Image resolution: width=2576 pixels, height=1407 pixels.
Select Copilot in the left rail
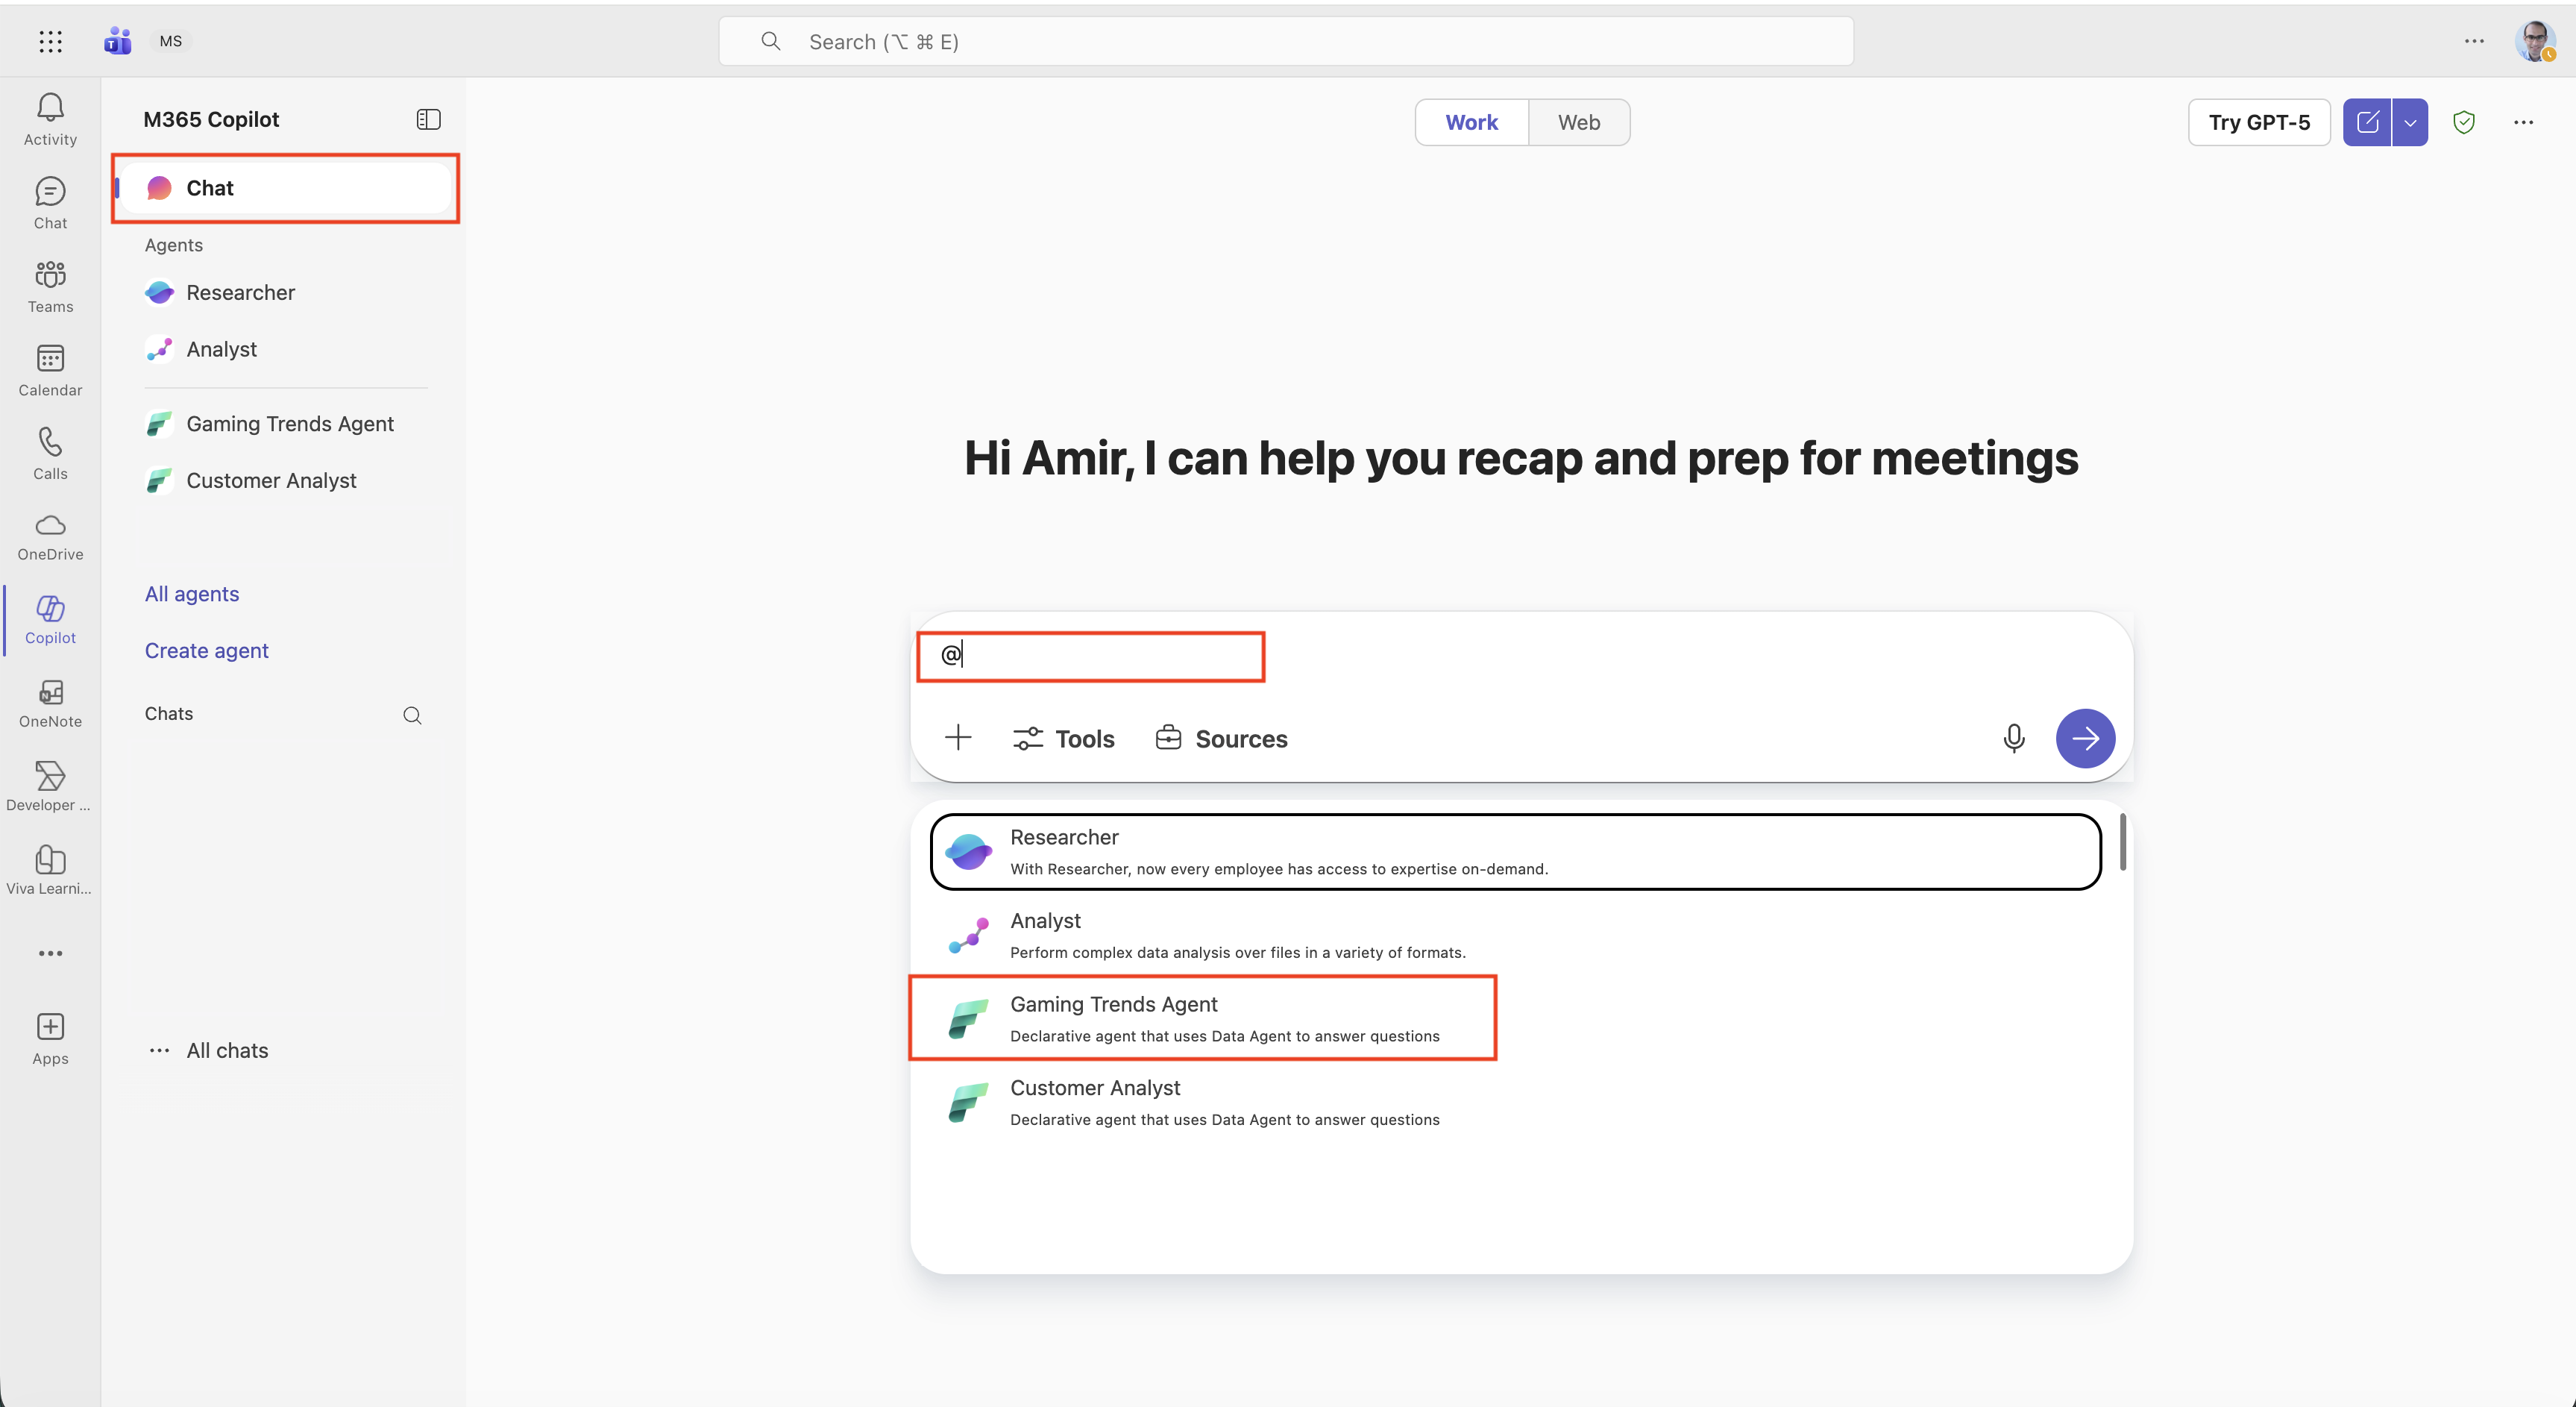click(x=50, y=621)
